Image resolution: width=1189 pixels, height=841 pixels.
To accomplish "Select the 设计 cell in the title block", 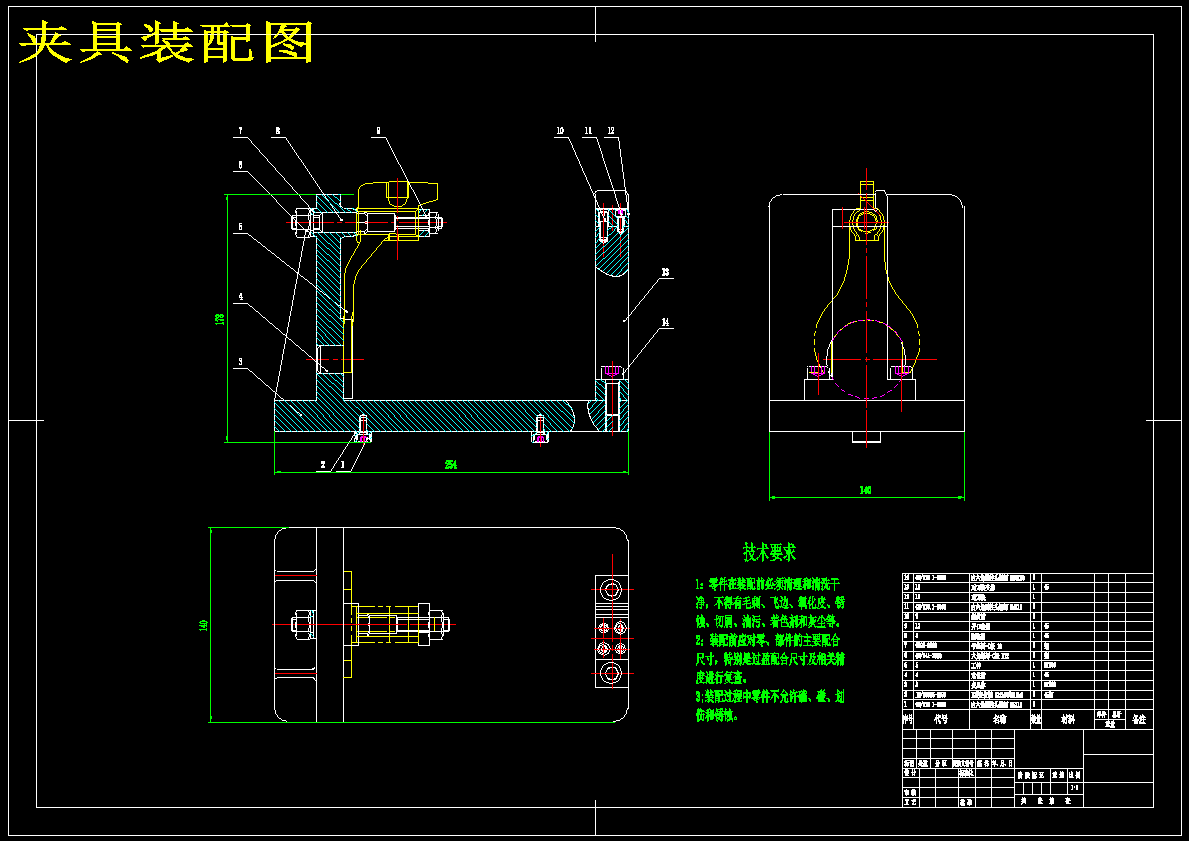I will pyautogui.click(x=910, y=772).
